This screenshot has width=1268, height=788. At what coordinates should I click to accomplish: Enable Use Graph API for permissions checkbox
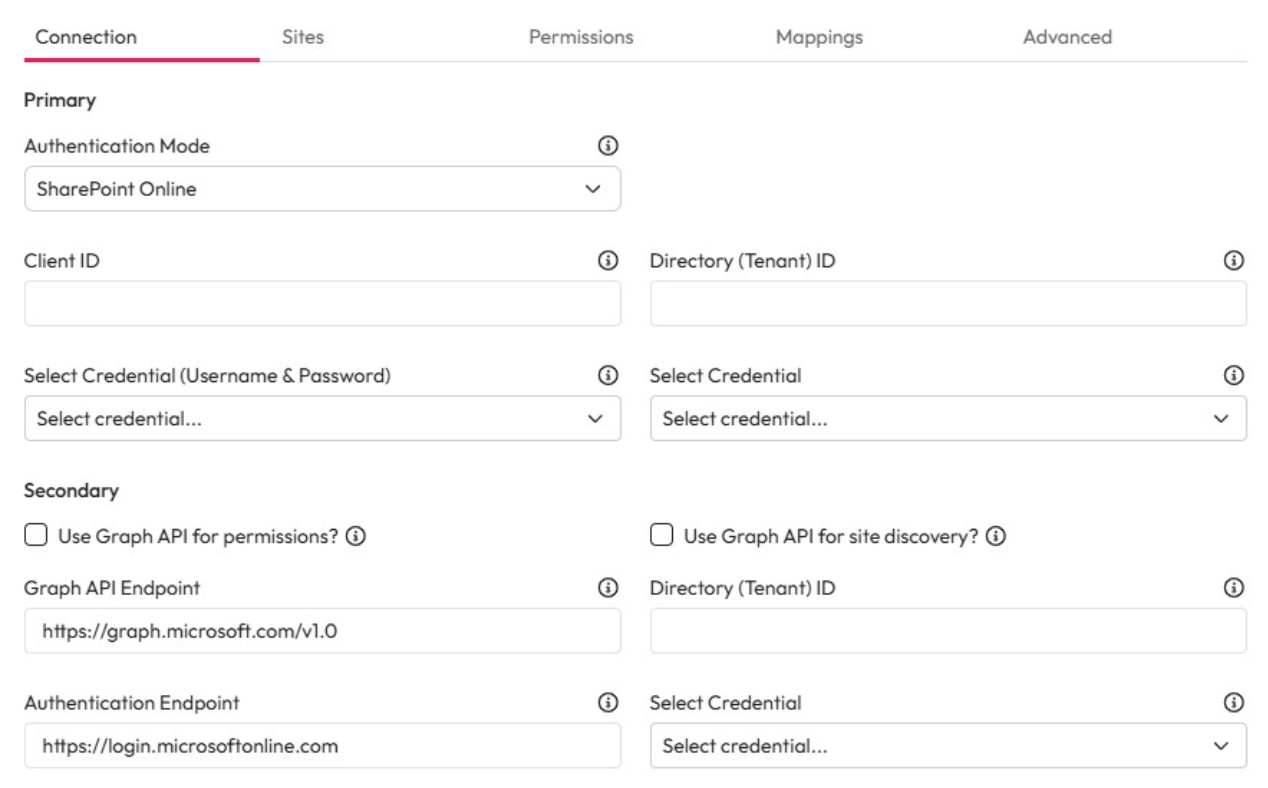[x=36, y=536]
